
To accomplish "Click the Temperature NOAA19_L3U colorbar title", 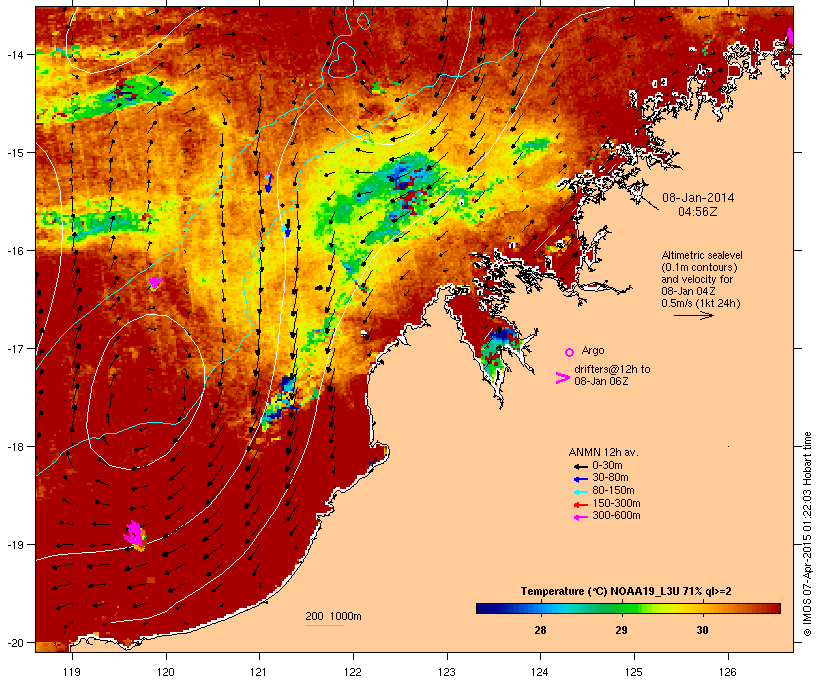I will coord(626,592).
